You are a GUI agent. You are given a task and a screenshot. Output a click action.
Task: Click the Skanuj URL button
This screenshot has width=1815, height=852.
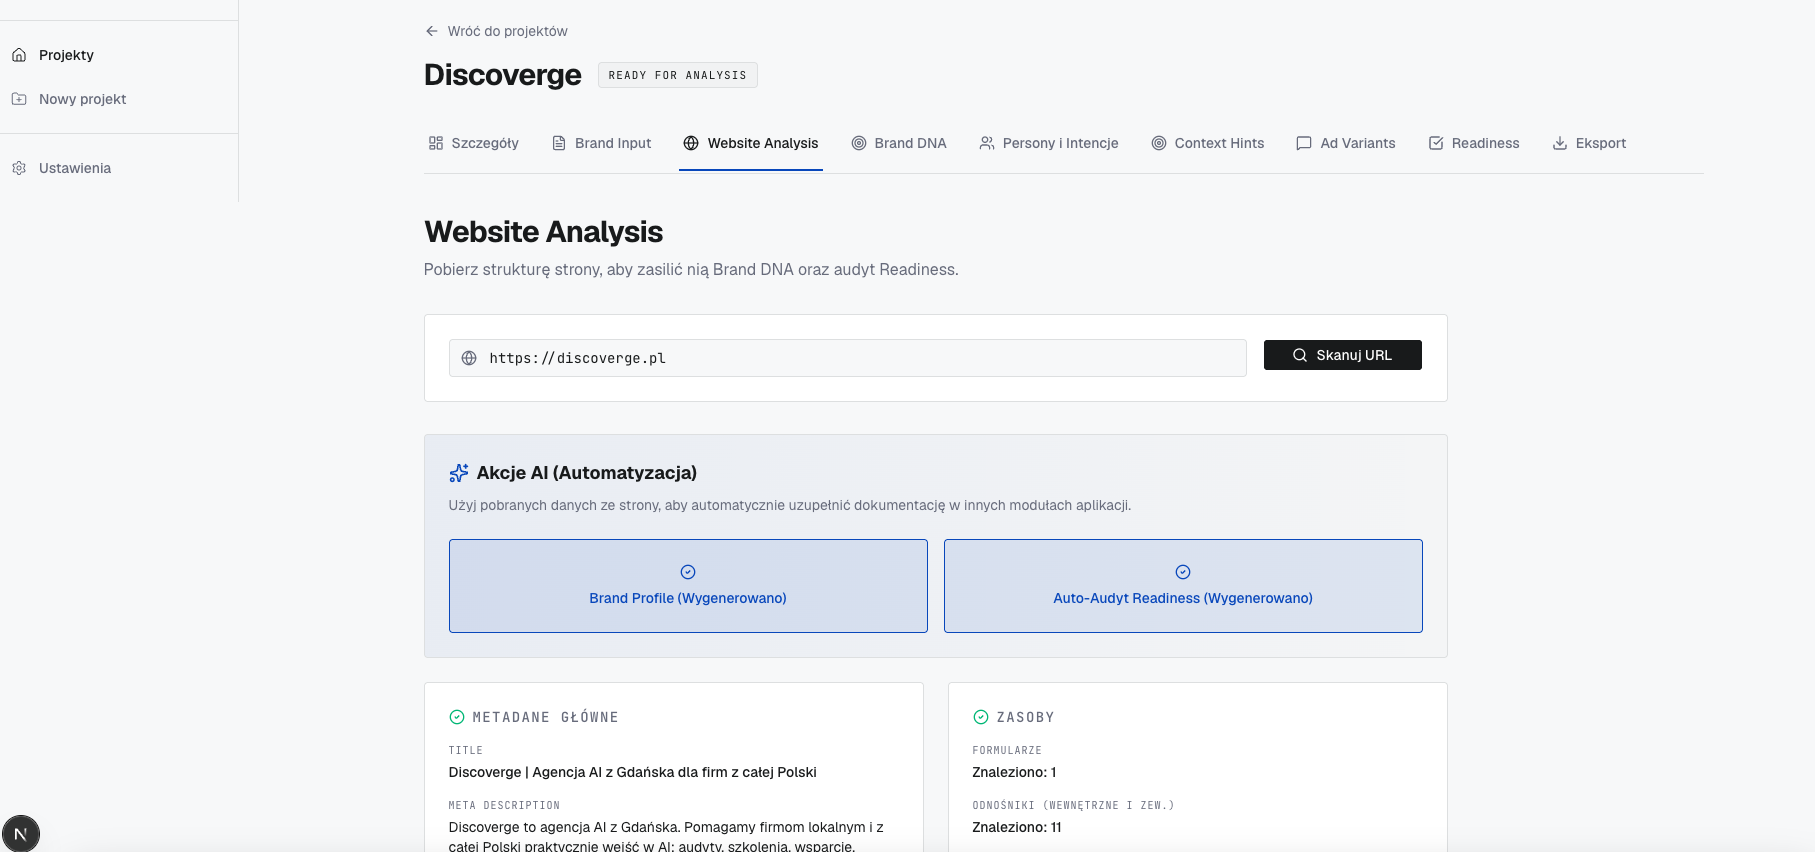point(1342,355)
